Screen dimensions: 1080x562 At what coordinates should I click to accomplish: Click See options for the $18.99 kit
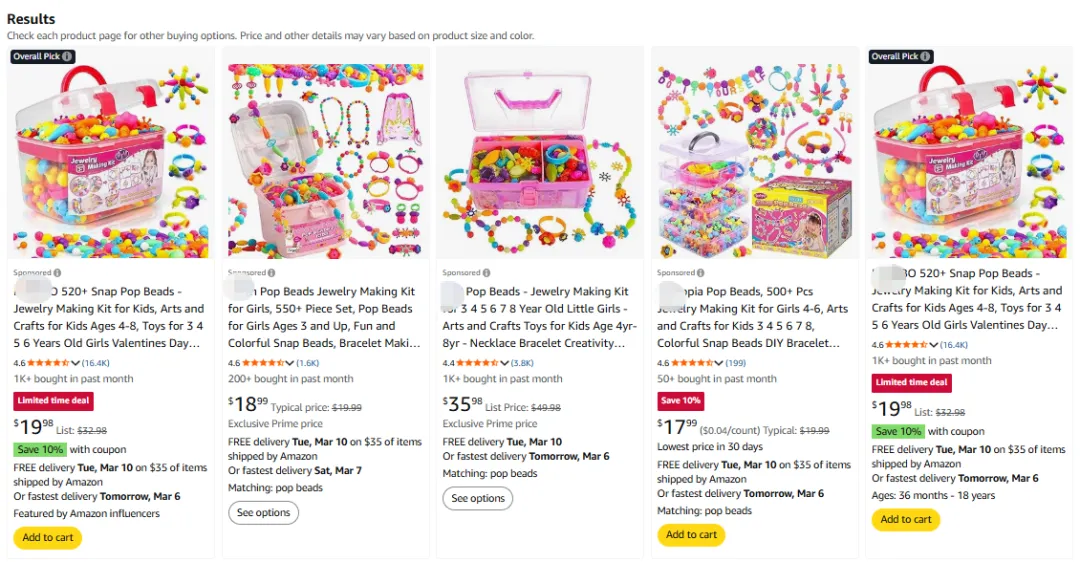(263, 513)
